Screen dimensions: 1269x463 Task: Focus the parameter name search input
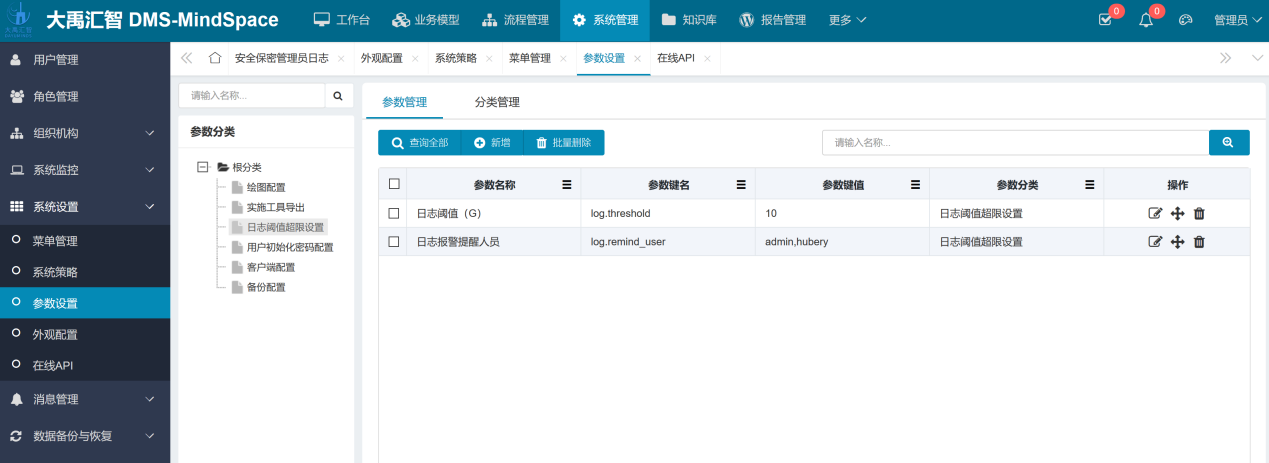[1015, 143]
